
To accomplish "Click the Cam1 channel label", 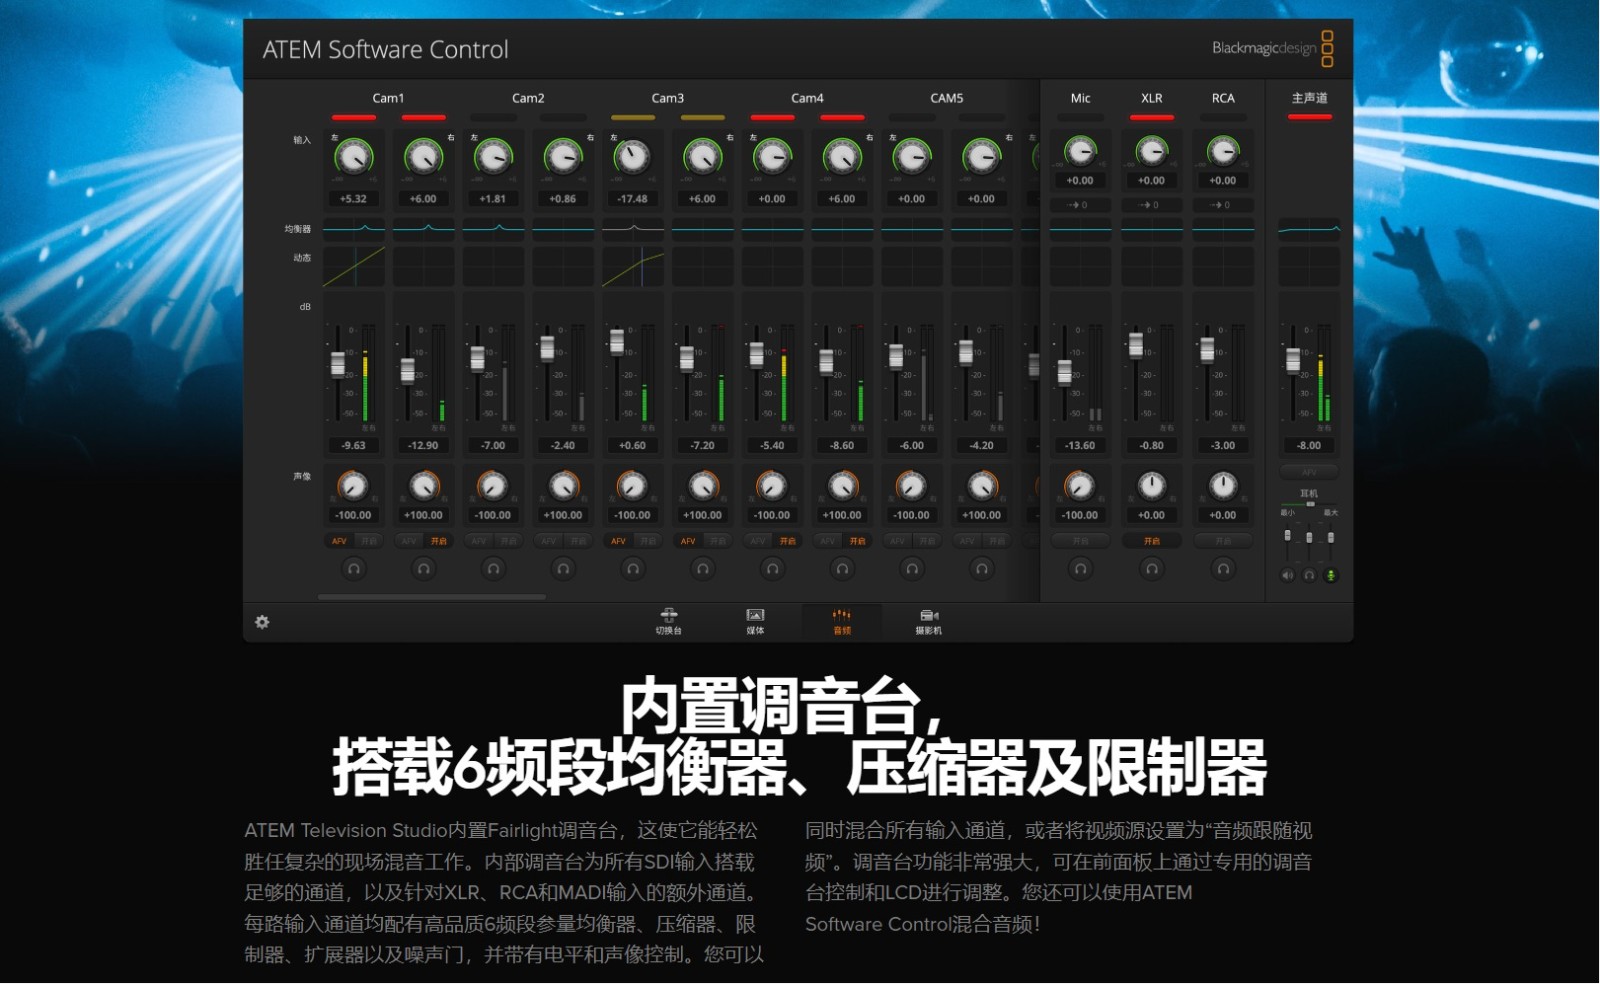I will pos(389,98).
